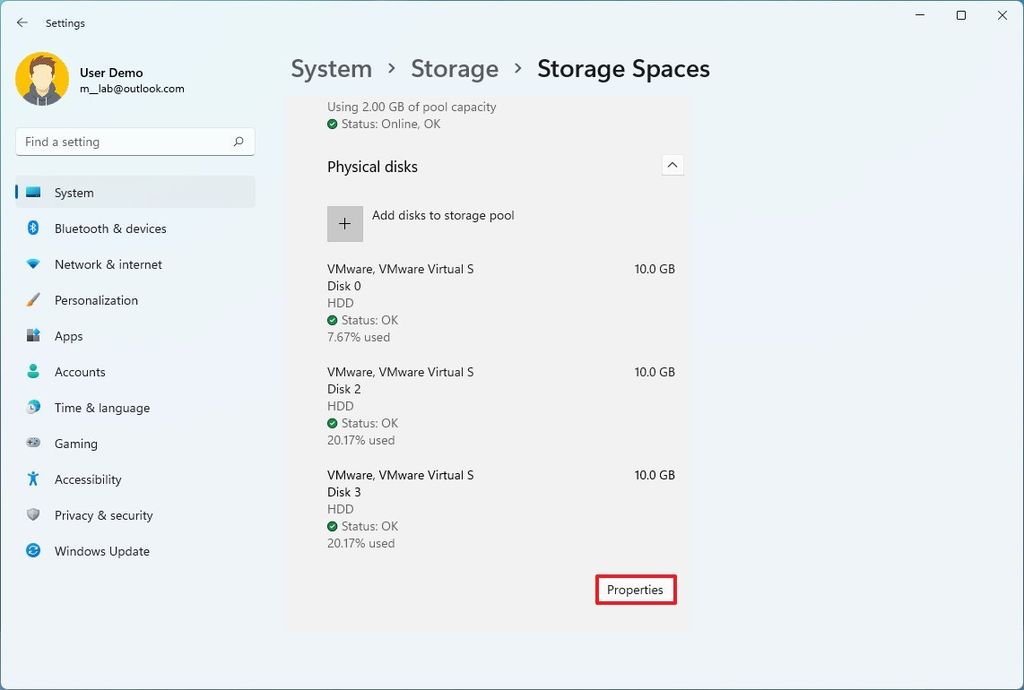The image size is (1024, 690).
Task: Collapse the Physical disks section
Action: coord(672,164)
